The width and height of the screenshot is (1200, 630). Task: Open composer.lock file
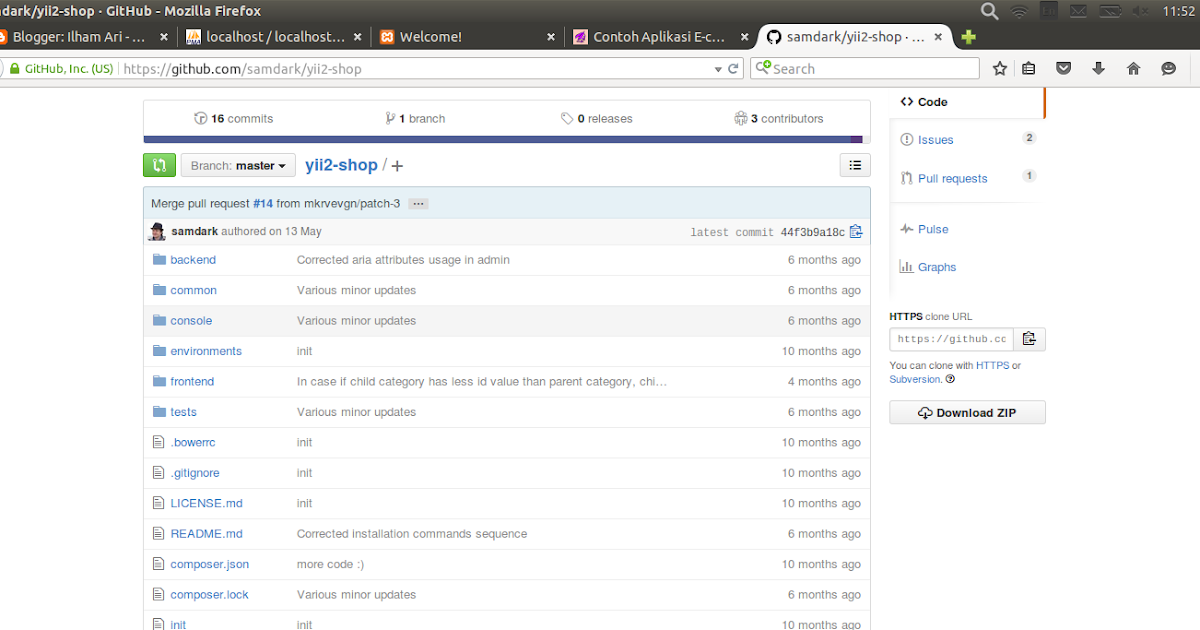(x=209, y=595)
